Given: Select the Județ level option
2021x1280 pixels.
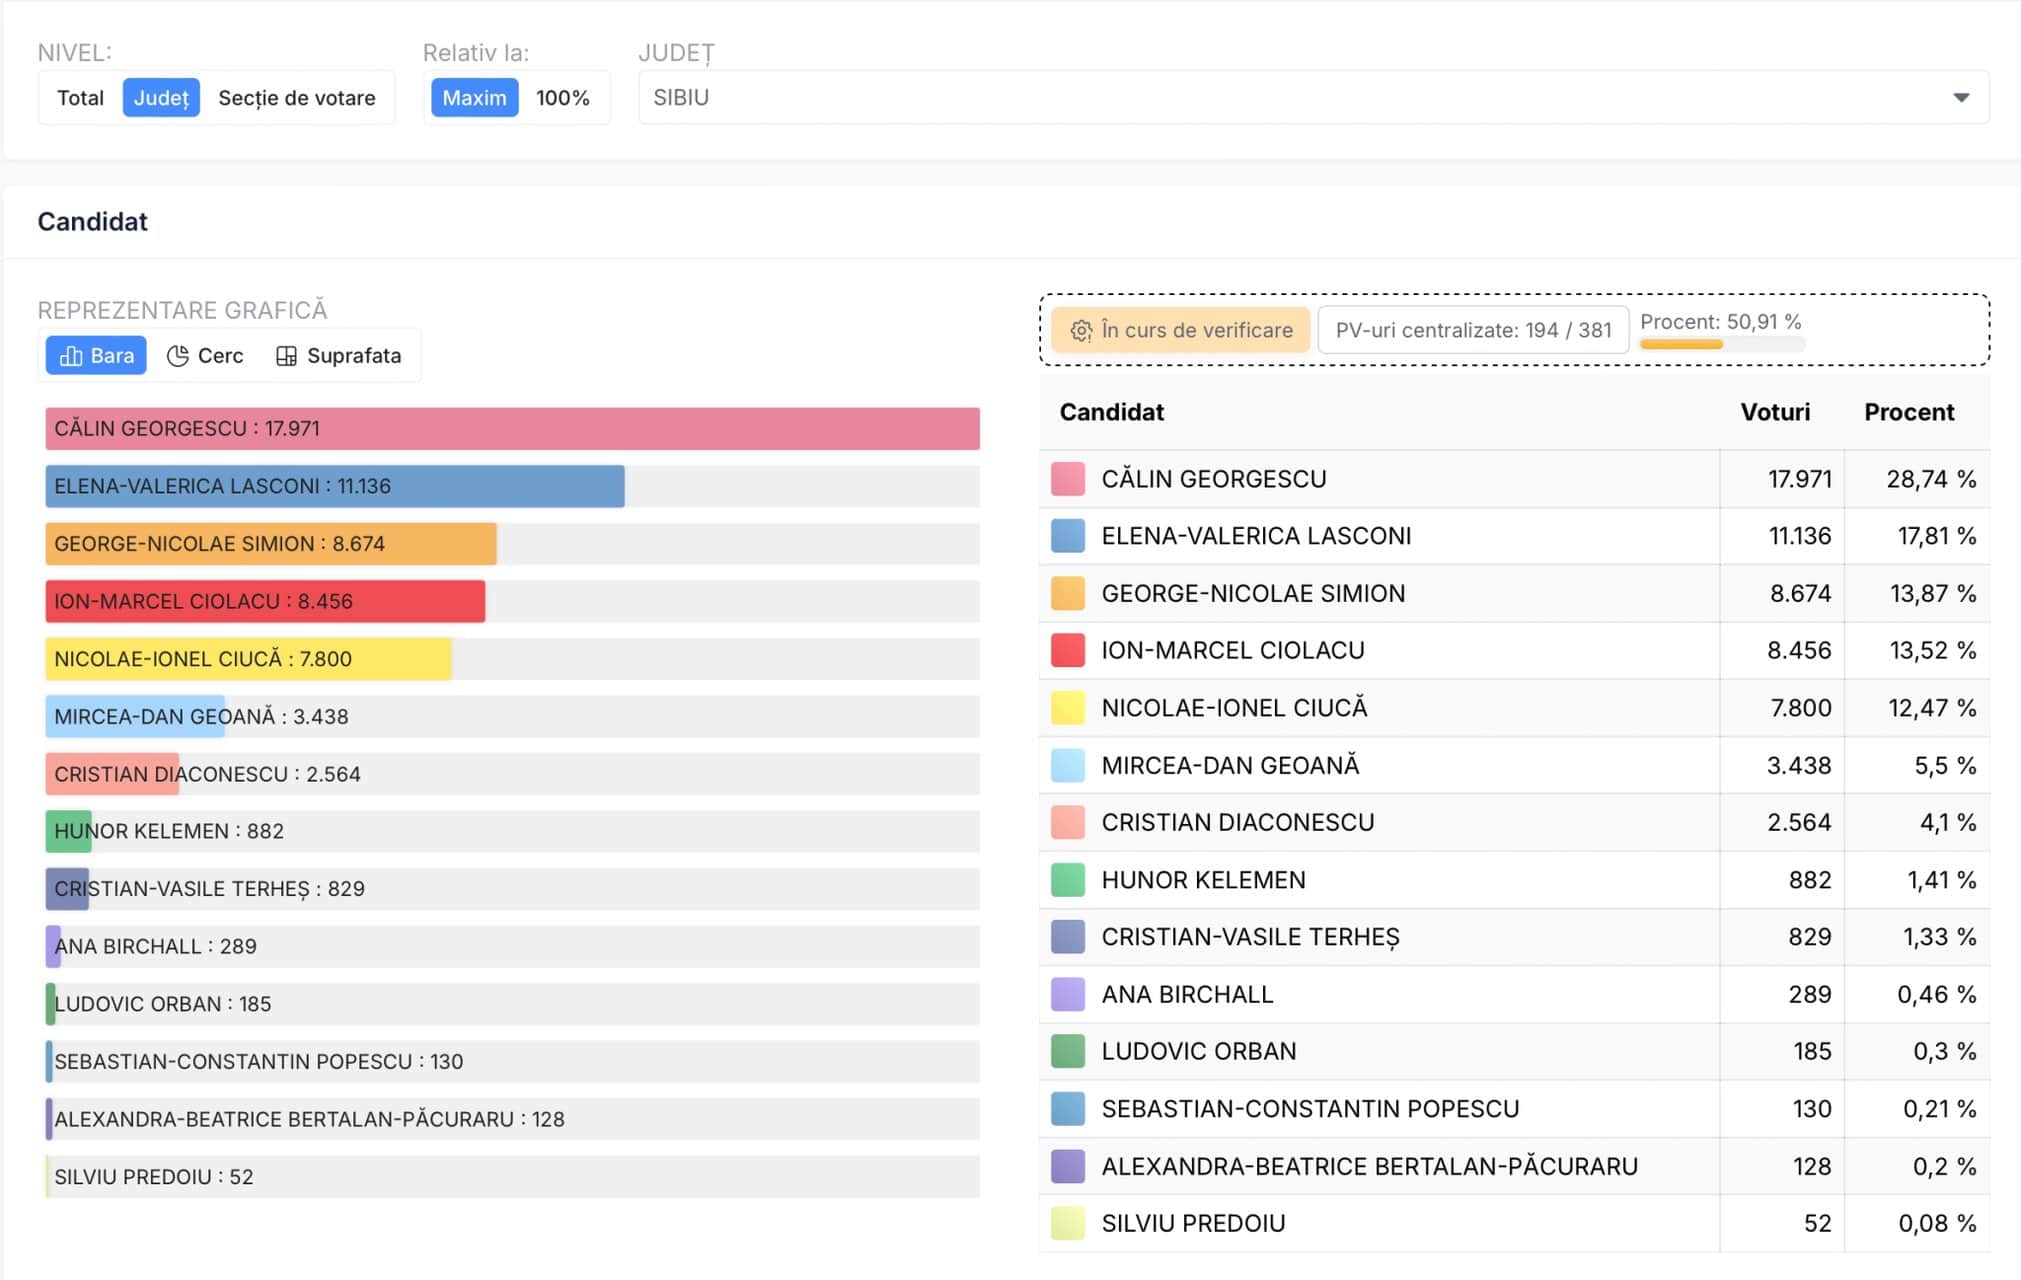Looking at the screenshot, I should coord(161,98).
